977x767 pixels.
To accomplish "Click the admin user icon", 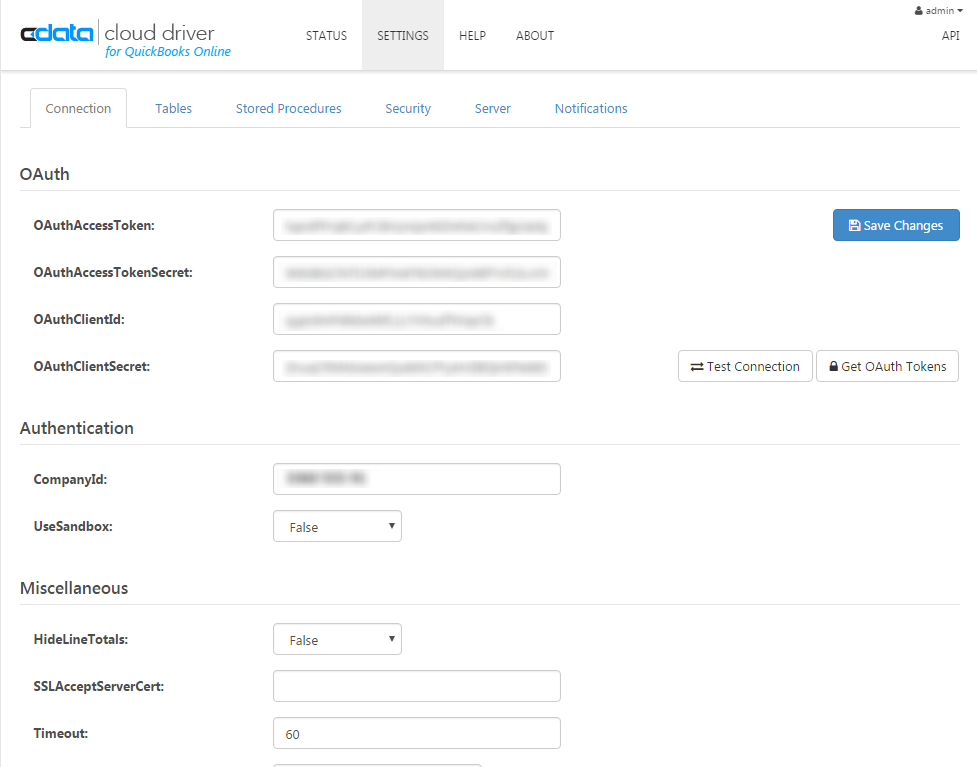I will (x=918, y=11).
